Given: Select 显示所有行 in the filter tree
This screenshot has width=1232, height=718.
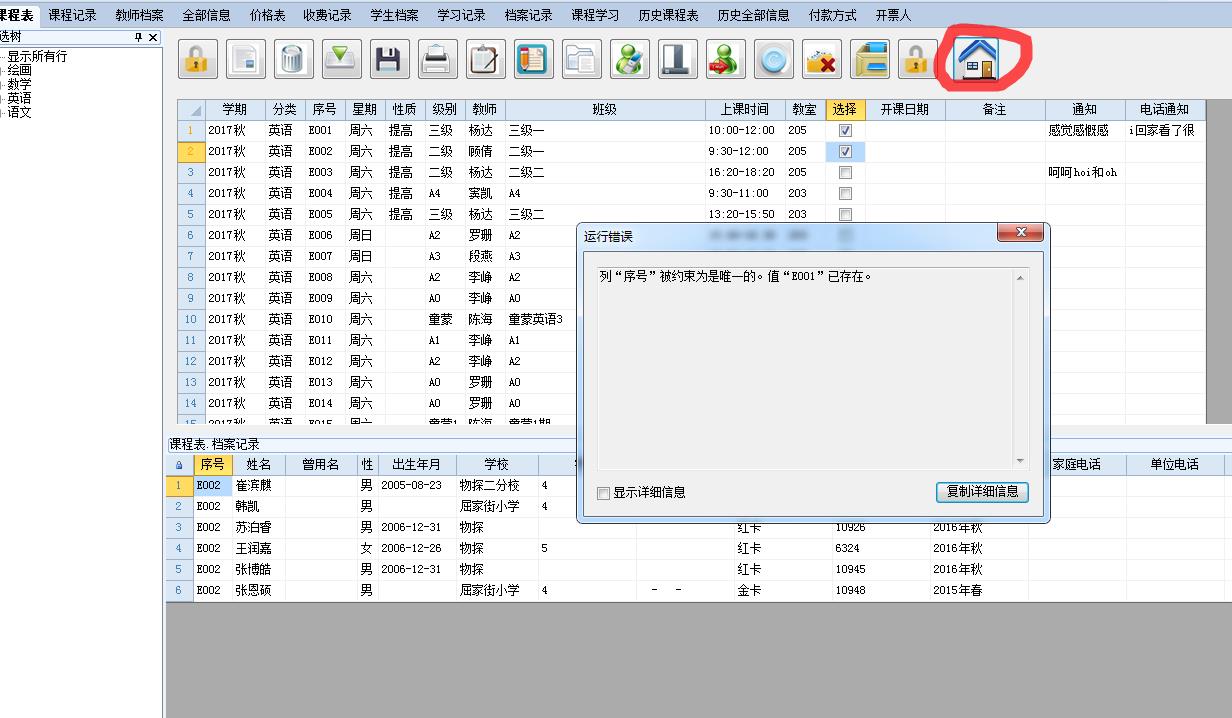Looking at the screenshot, I should 37,56.
